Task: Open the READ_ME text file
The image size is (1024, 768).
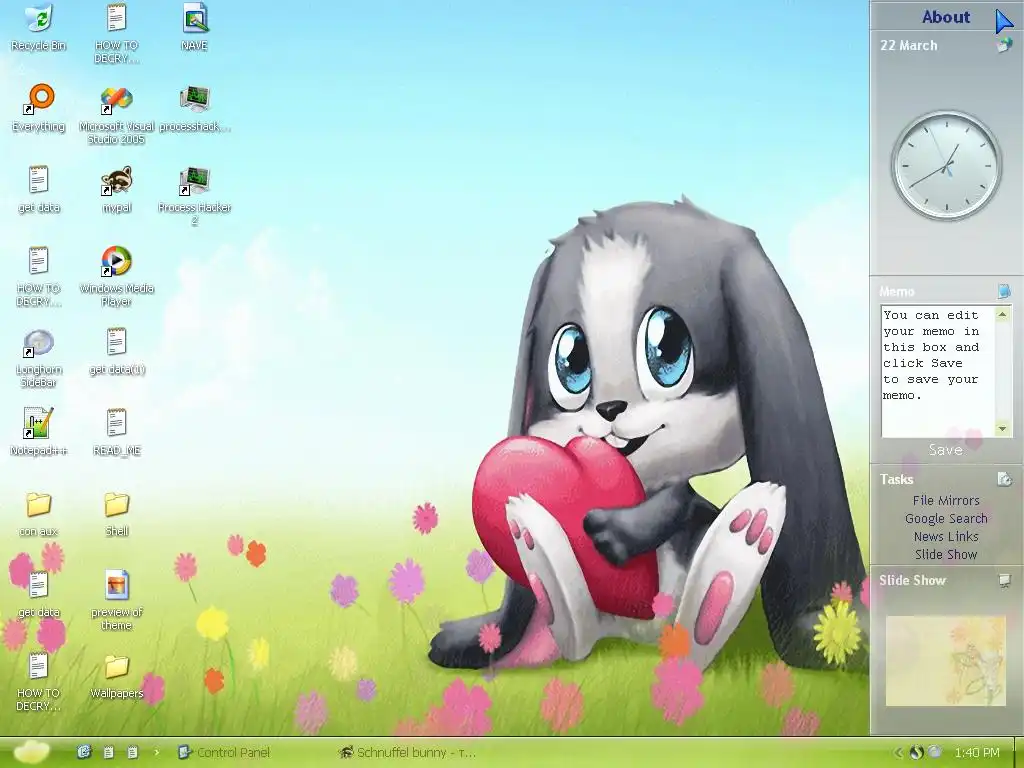Action: (x=116, y=432)
